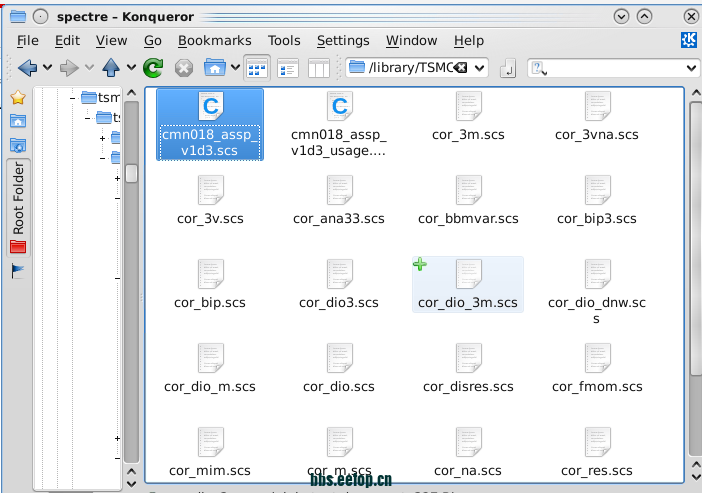Select the tsm folder in tree
This screenshot has width=702, height=493.
[x=101, y=97]
